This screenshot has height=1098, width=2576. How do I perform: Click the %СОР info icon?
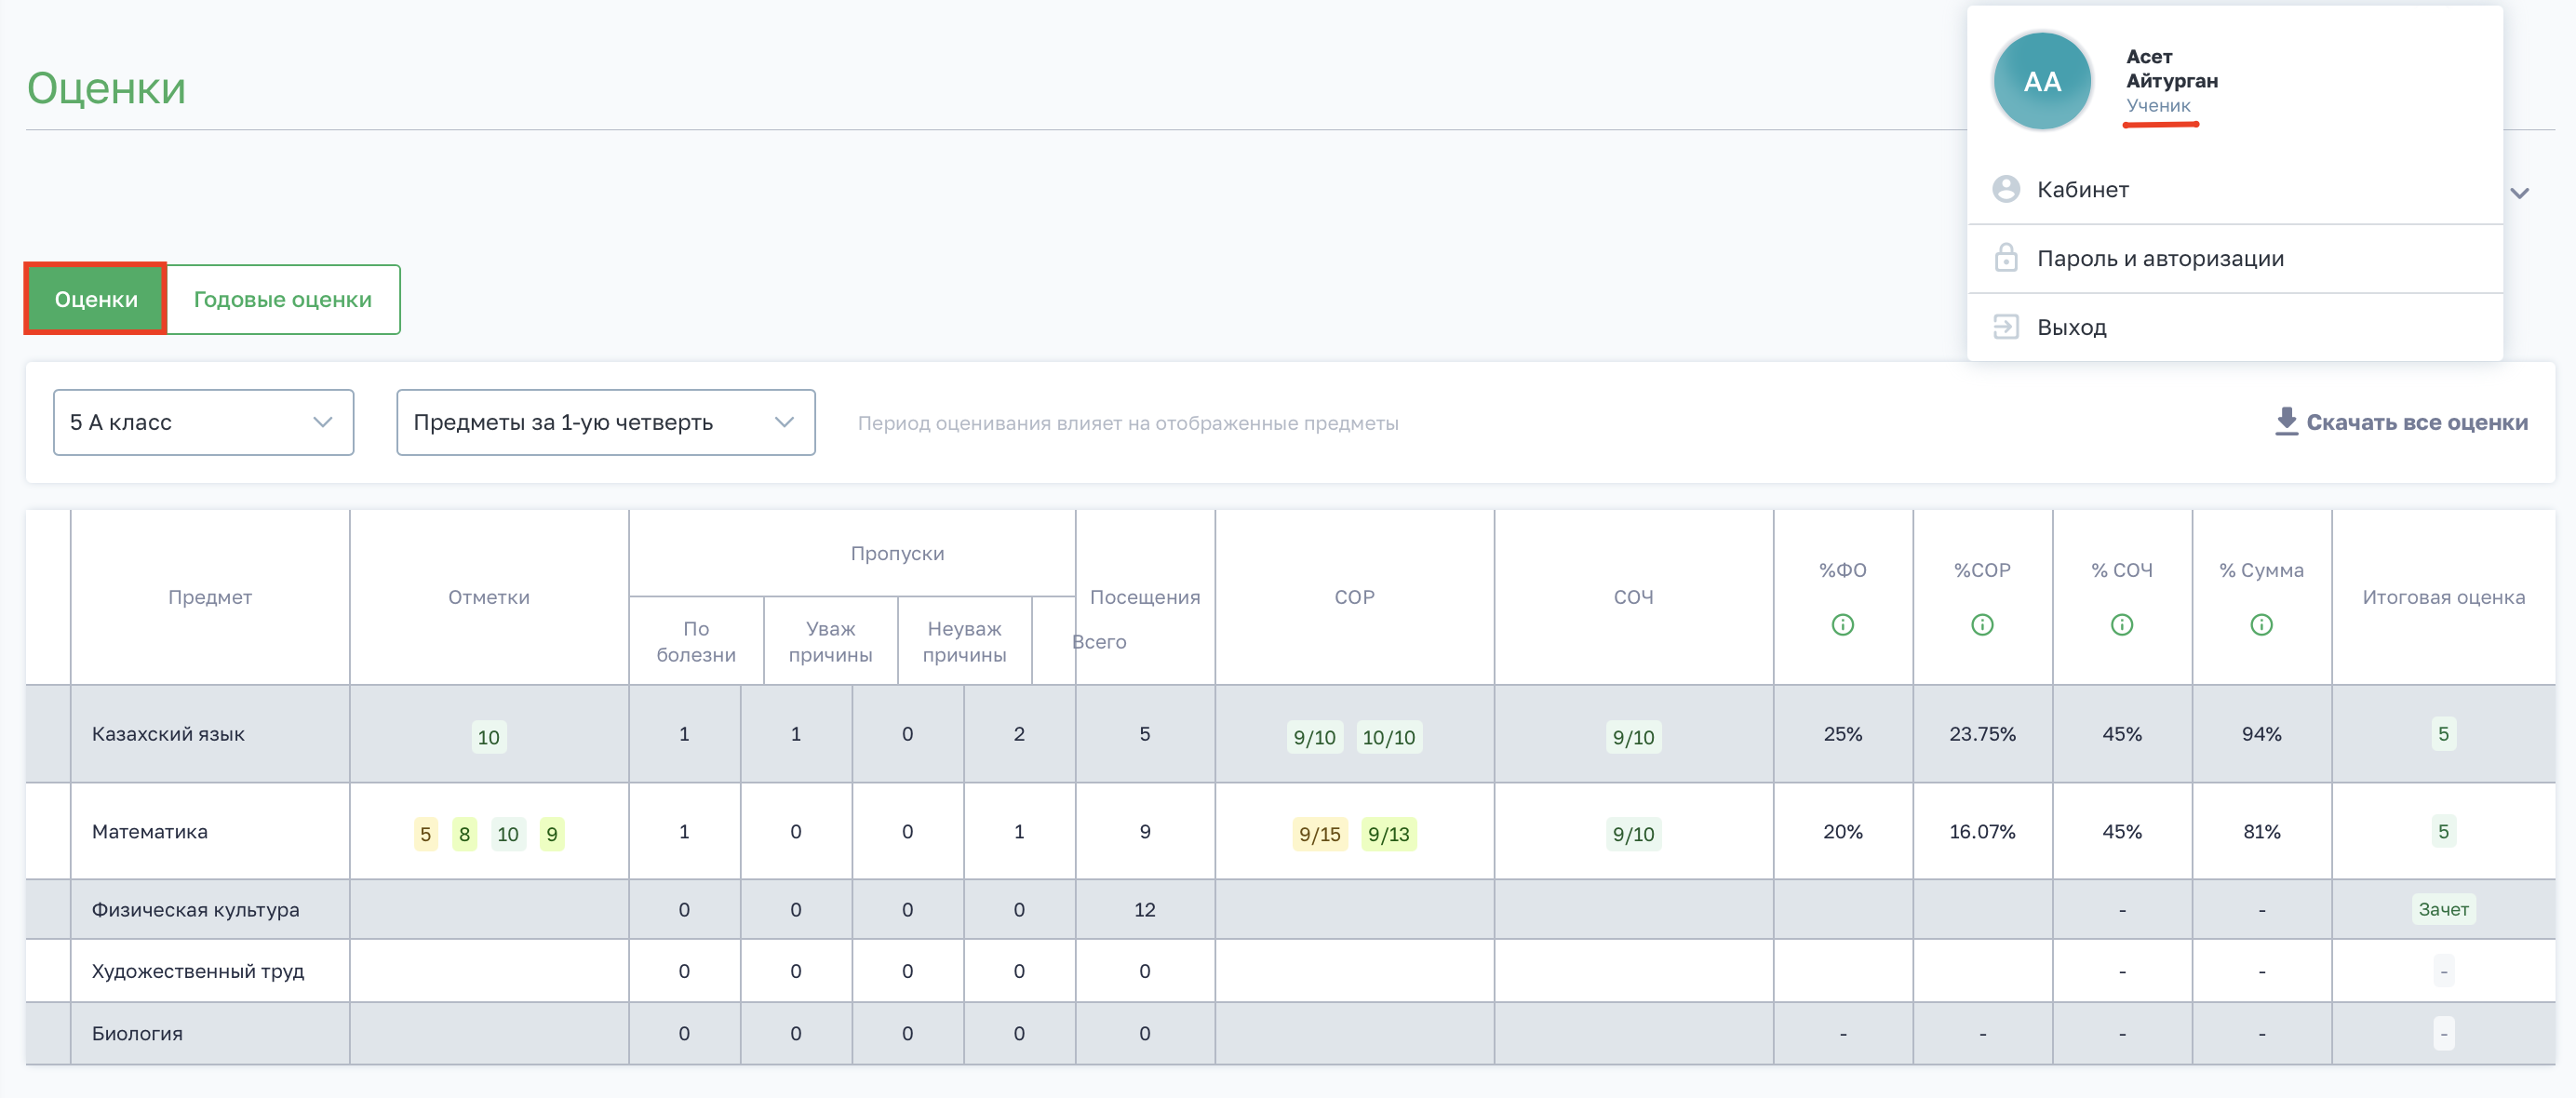[1982, 625]
